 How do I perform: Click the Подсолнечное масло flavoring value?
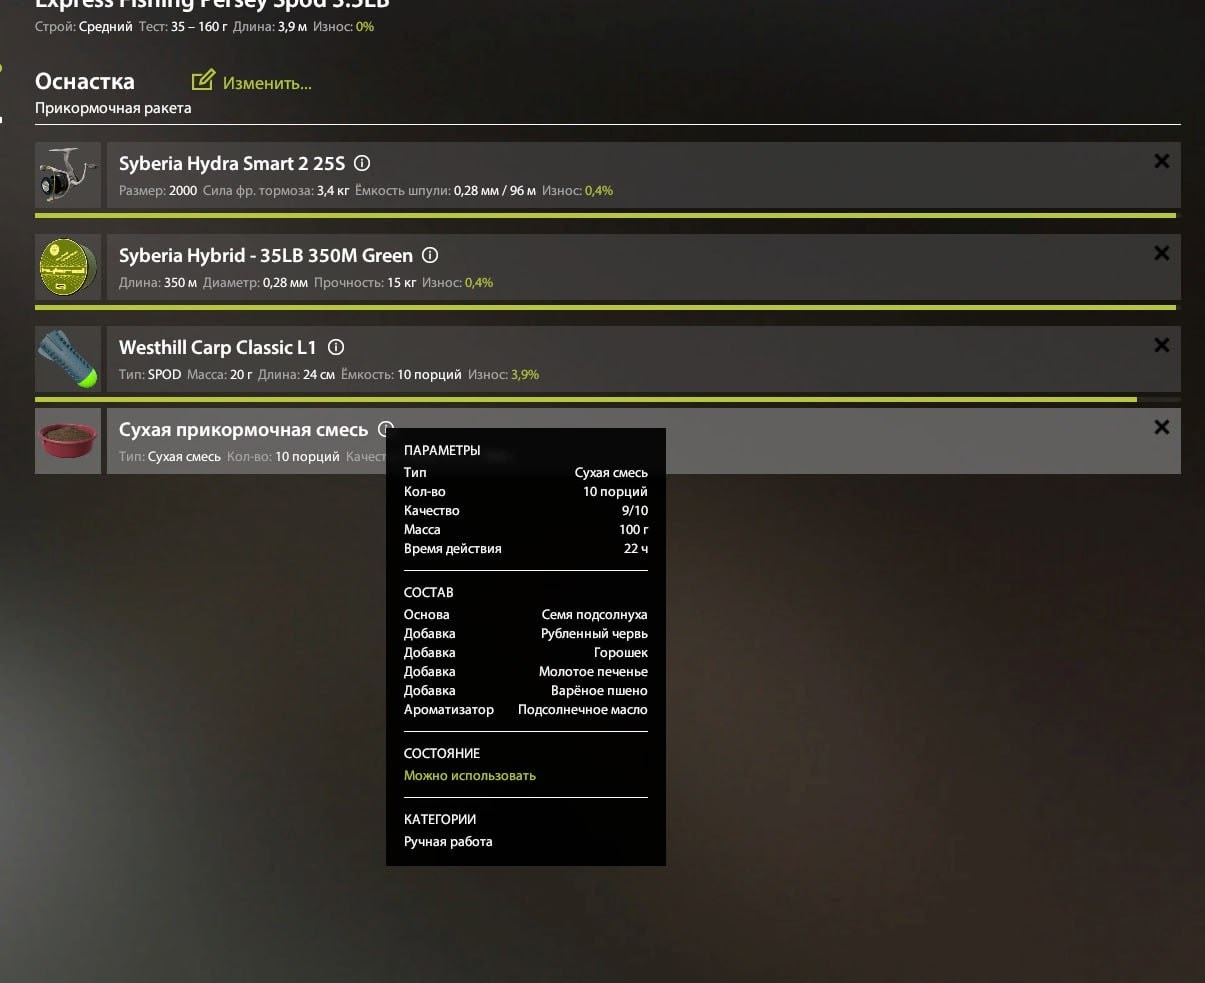[583, 709]
